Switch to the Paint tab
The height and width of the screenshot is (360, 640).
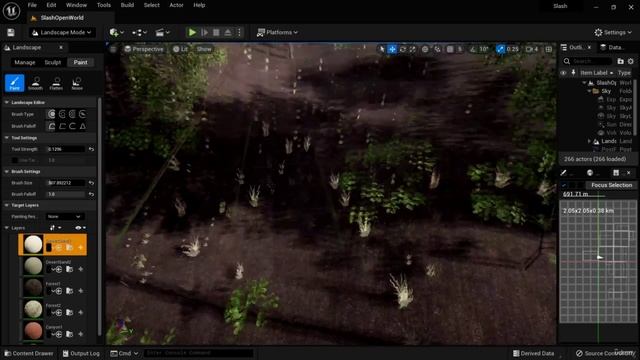[x=80, y=62]
